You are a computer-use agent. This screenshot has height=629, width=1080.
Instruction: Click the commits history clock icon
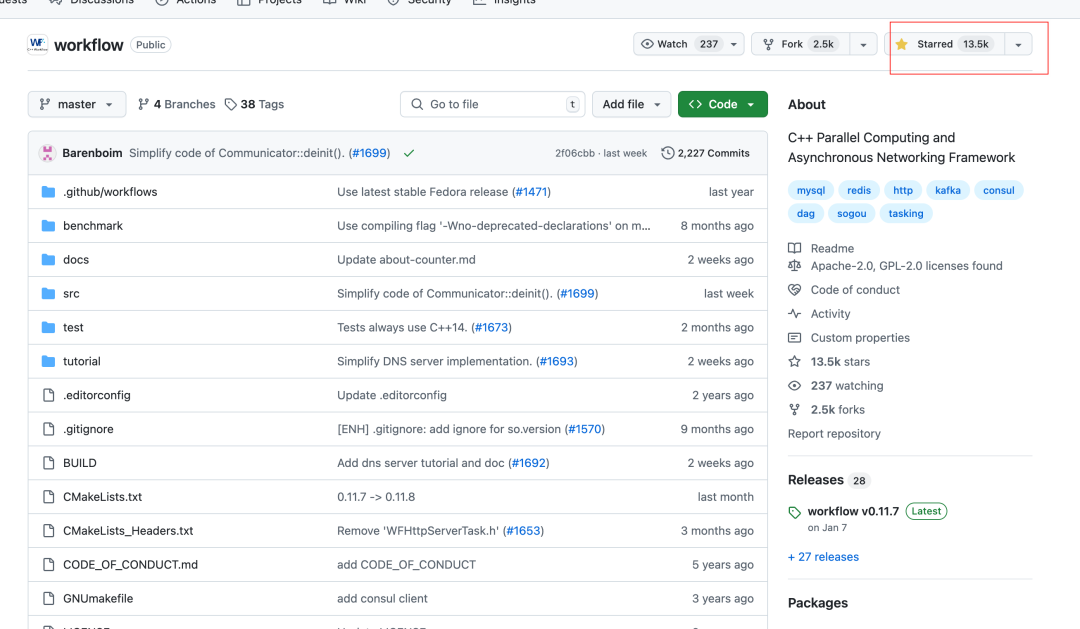667,153
